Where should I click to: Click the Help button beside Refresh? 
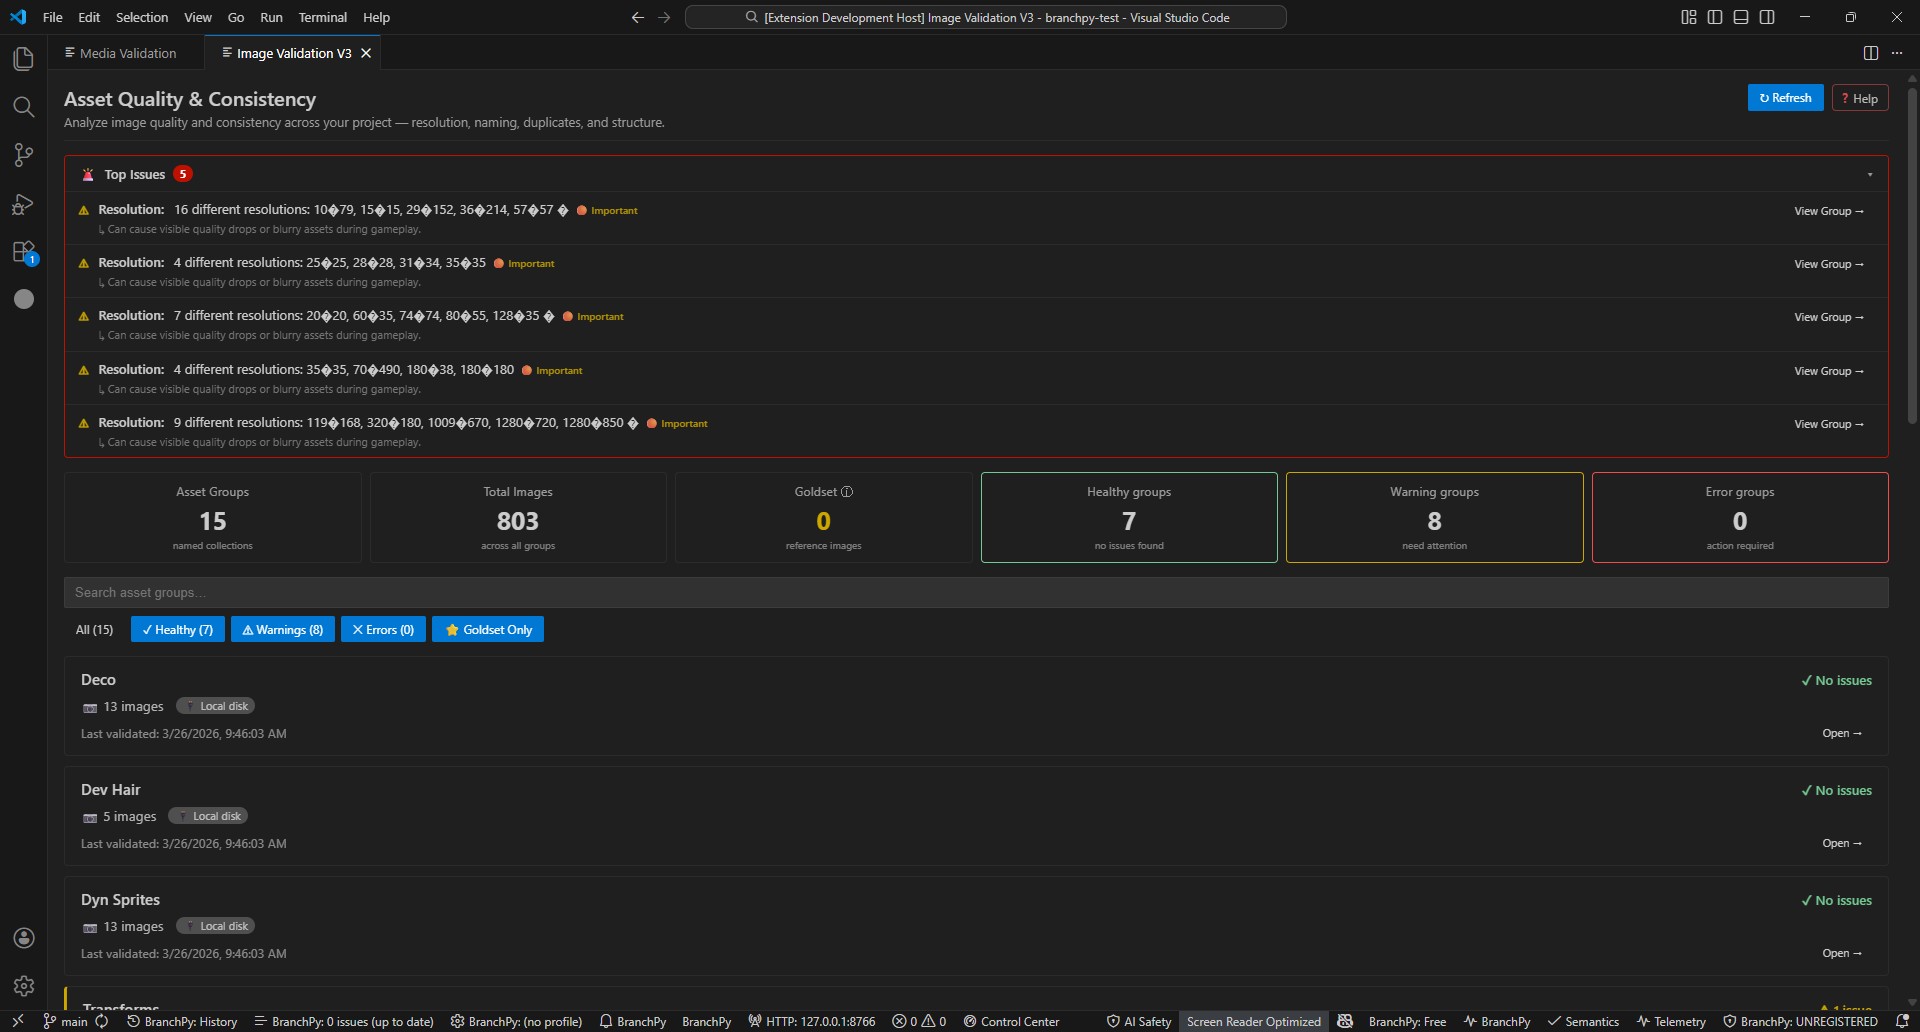coord(1860,98)
